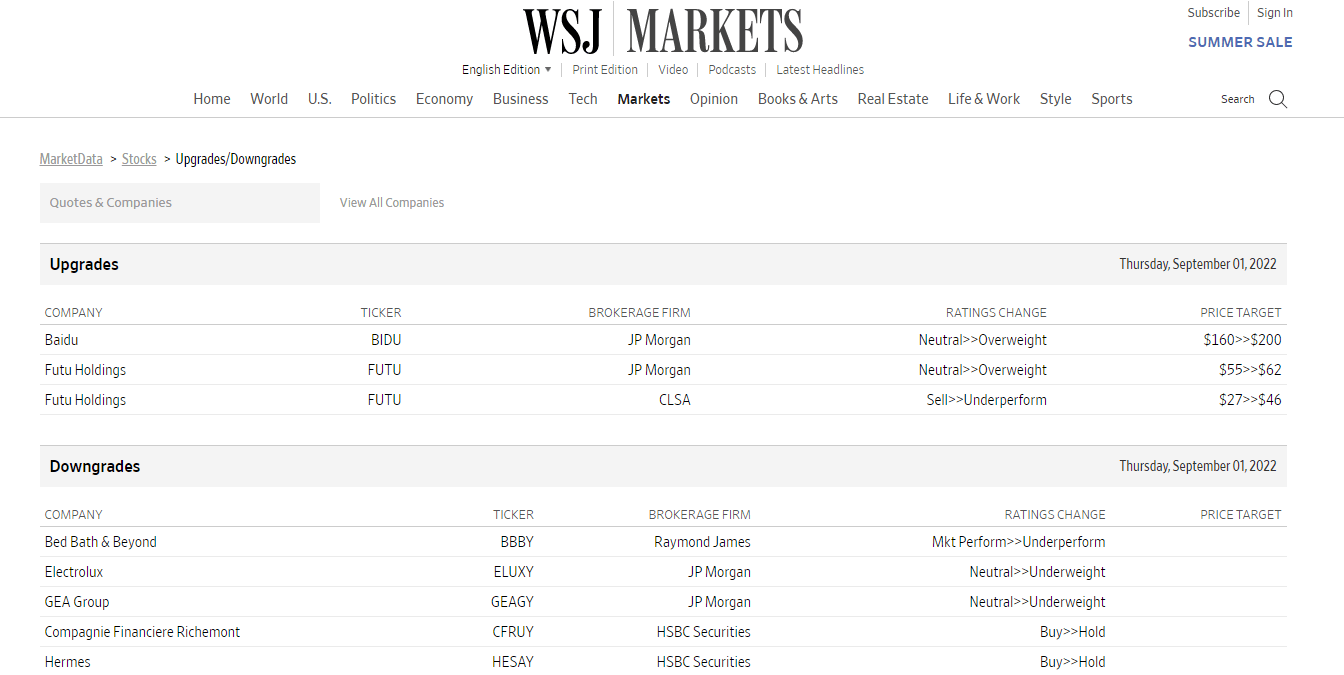Select the Markets nav item

(x=644, y=99)
